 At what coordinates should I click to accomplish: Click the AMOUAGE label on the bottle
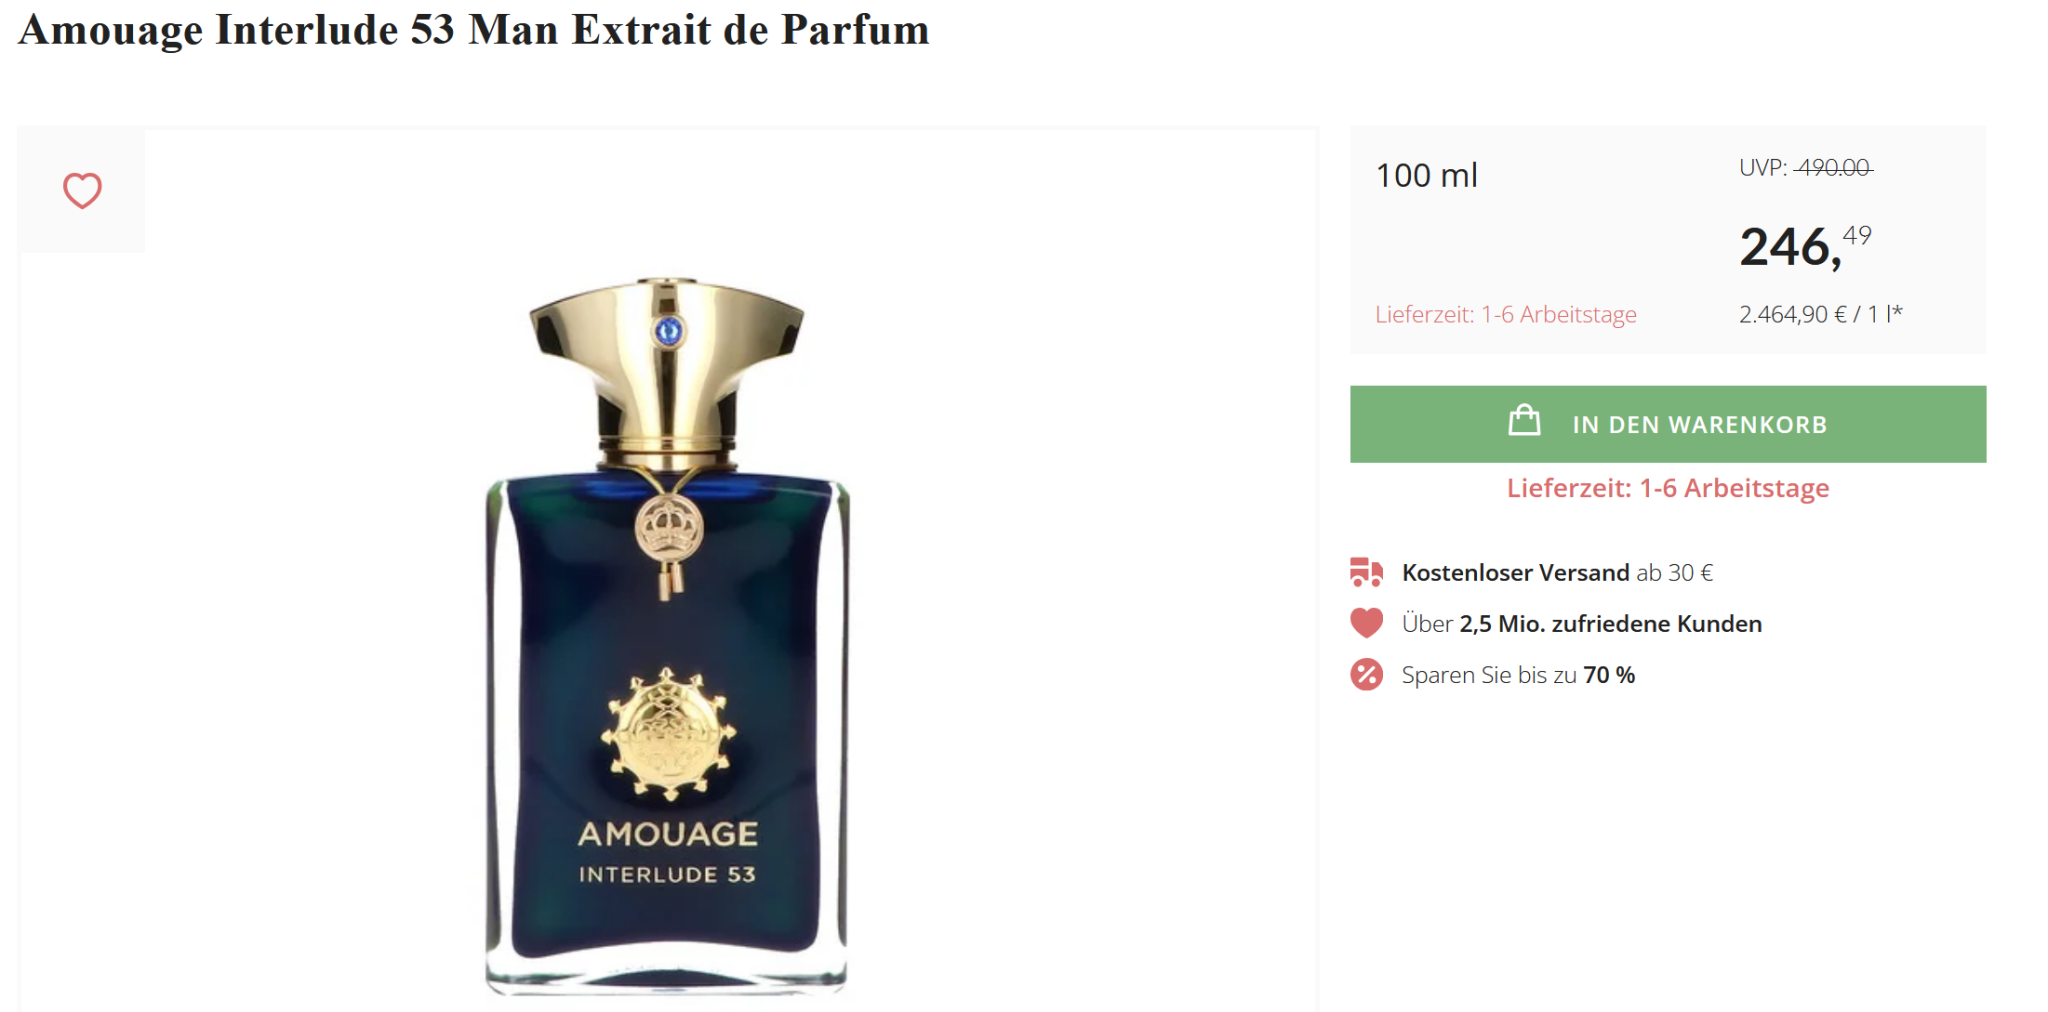(x=668, y=834)
